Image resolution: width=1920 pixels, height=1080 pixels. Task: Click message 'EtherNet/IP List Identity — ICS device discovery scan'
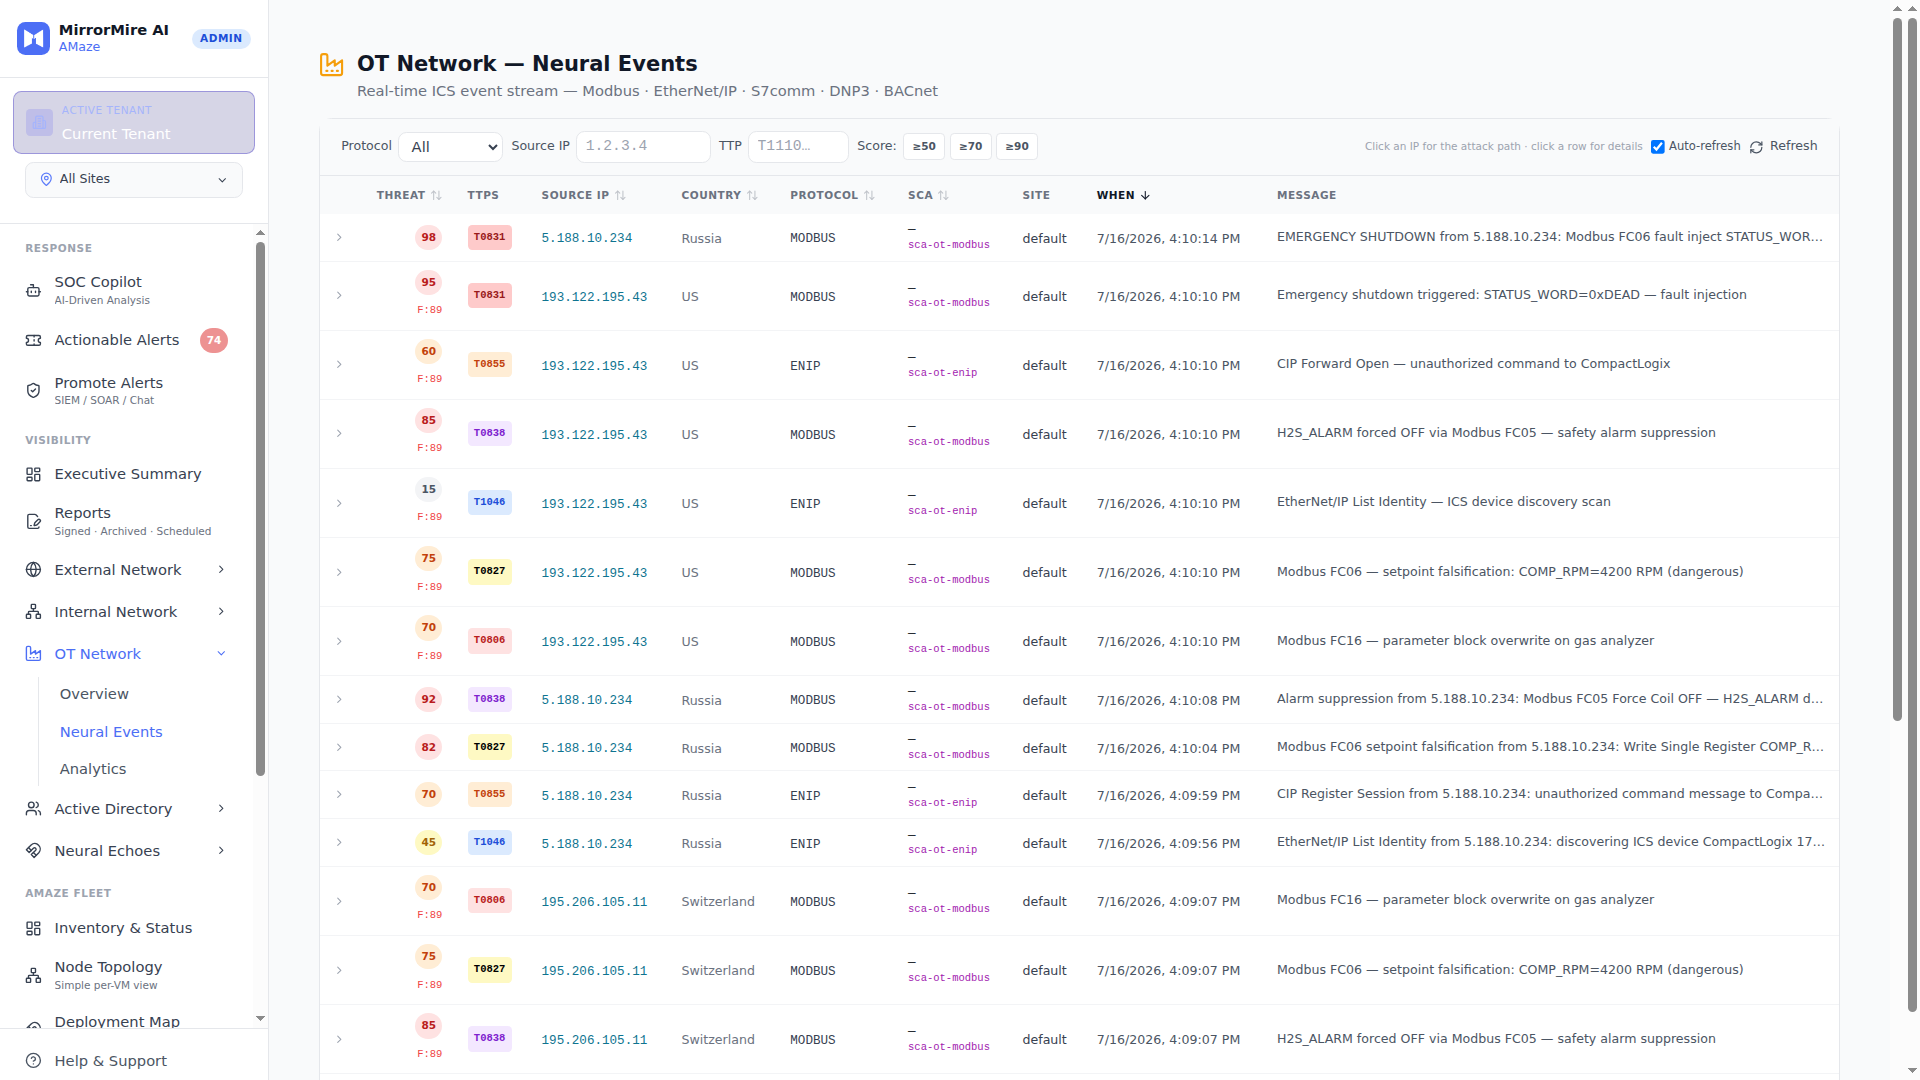(x=1444, y=502)
